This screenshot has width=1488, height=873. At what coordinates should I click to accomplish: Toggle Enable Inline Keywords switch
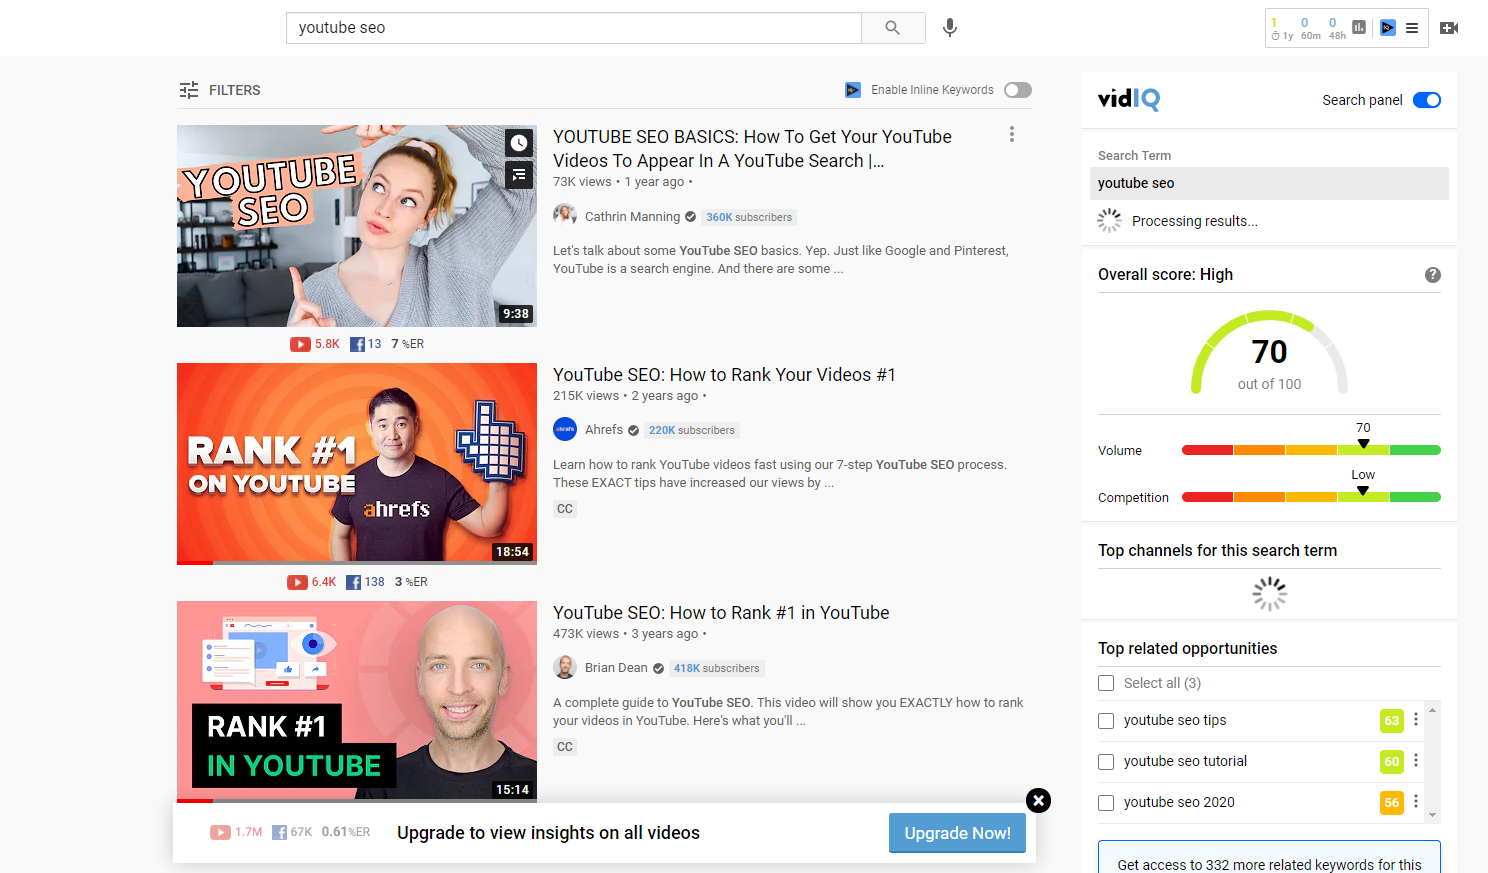point(1018,90)
